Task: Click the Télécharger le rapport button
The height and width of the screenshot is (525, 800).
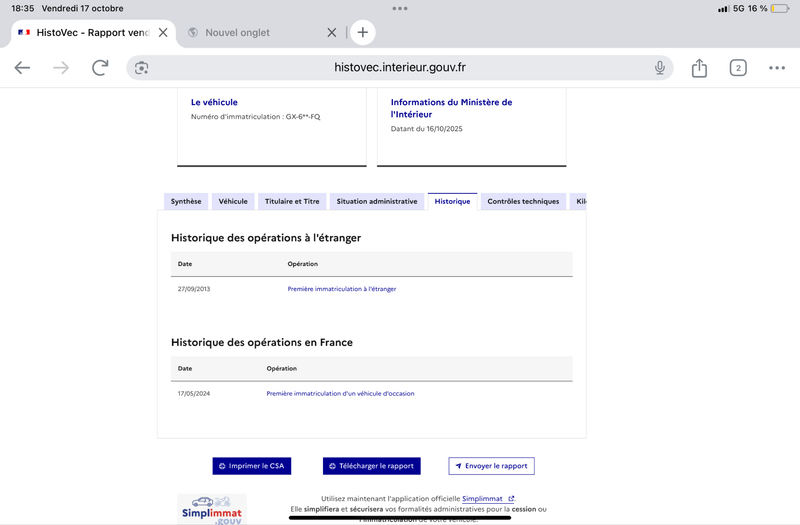Action: [371, 466]
